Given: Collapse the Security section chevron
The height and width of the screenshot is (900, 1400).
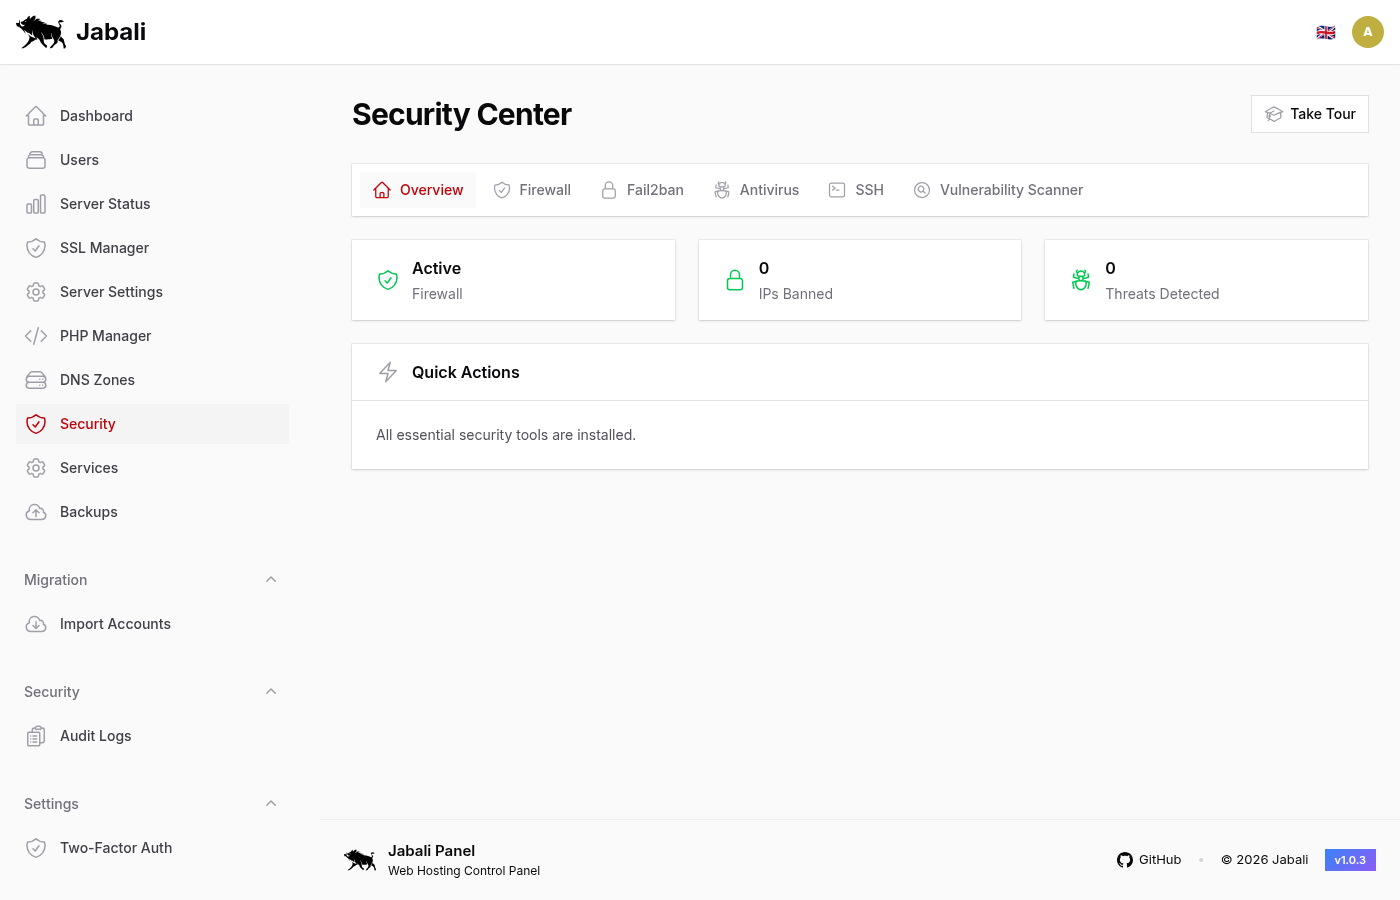Looking at the screenshot, I should [271, 691].
